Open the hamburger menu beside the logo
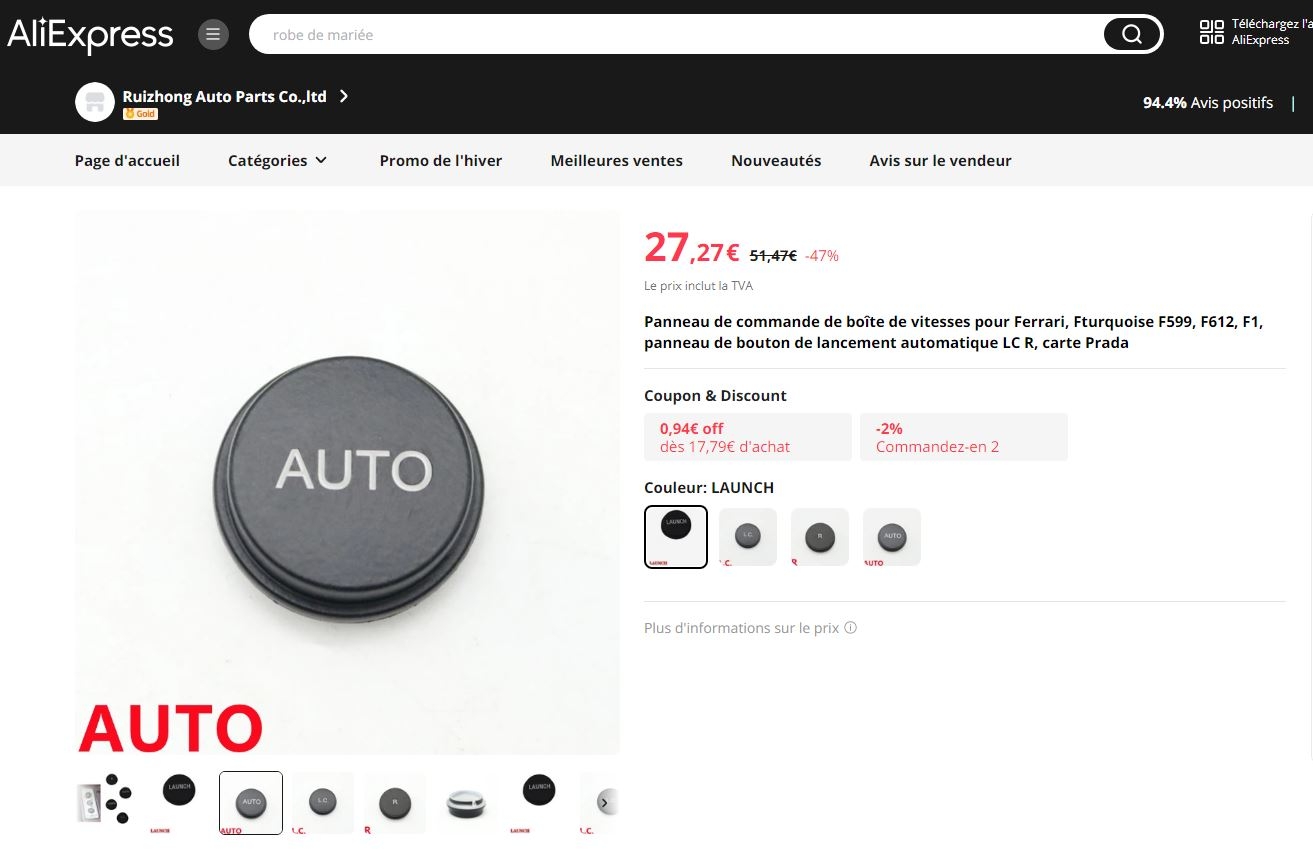Viewport: 1313px width, 851px height. click(213, 35)
